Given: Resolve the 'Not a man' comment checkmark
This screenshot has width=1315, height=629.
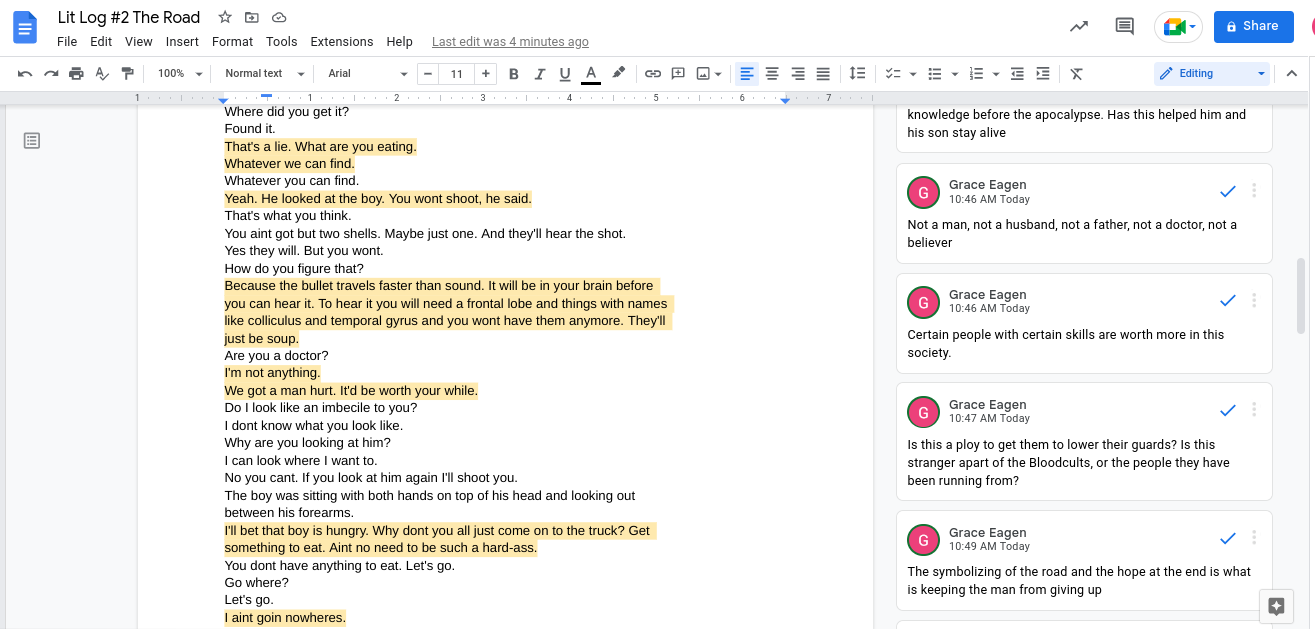Looking at the screenshot, I should pos(1228,191).
